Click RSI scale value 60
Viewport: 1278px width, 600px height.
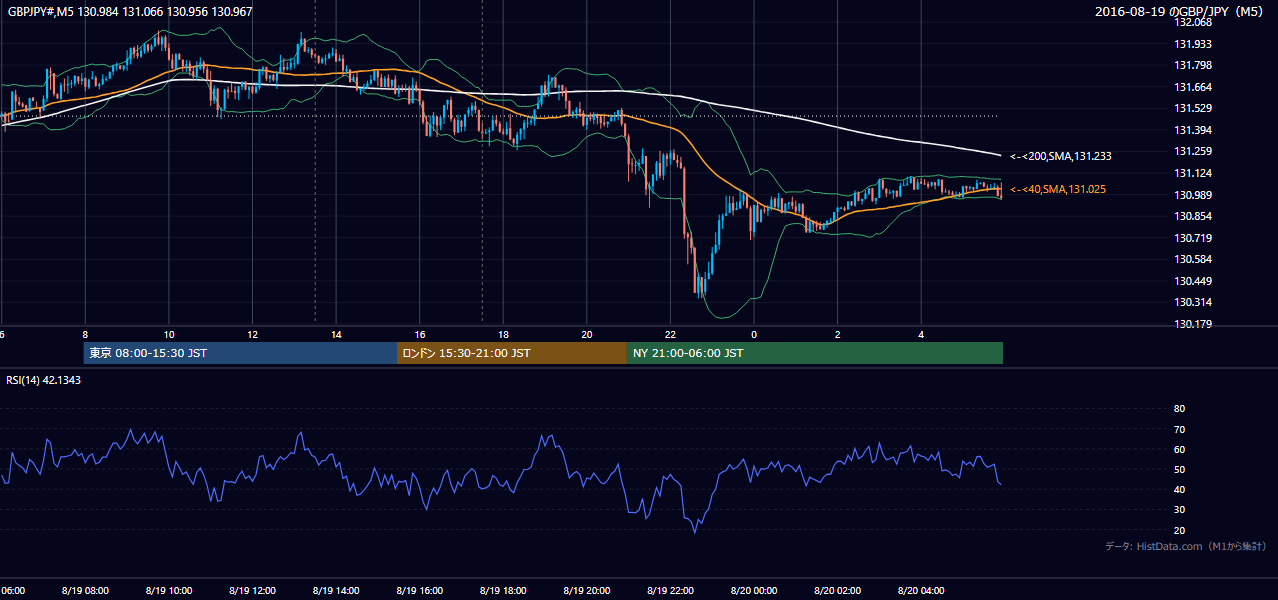point(1179,449)
